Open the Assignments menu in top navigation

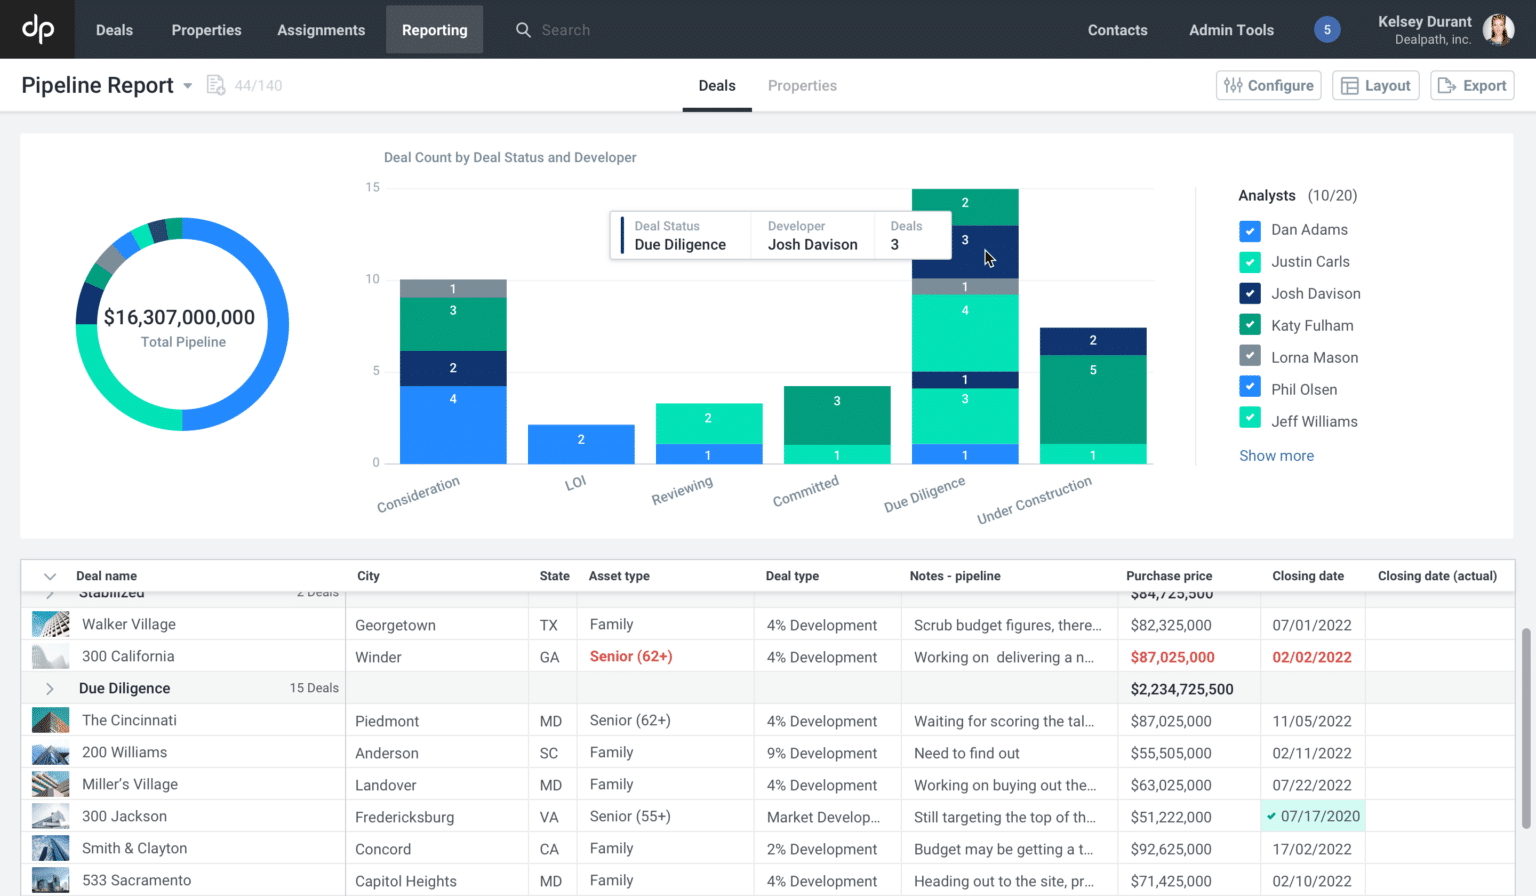320,30
